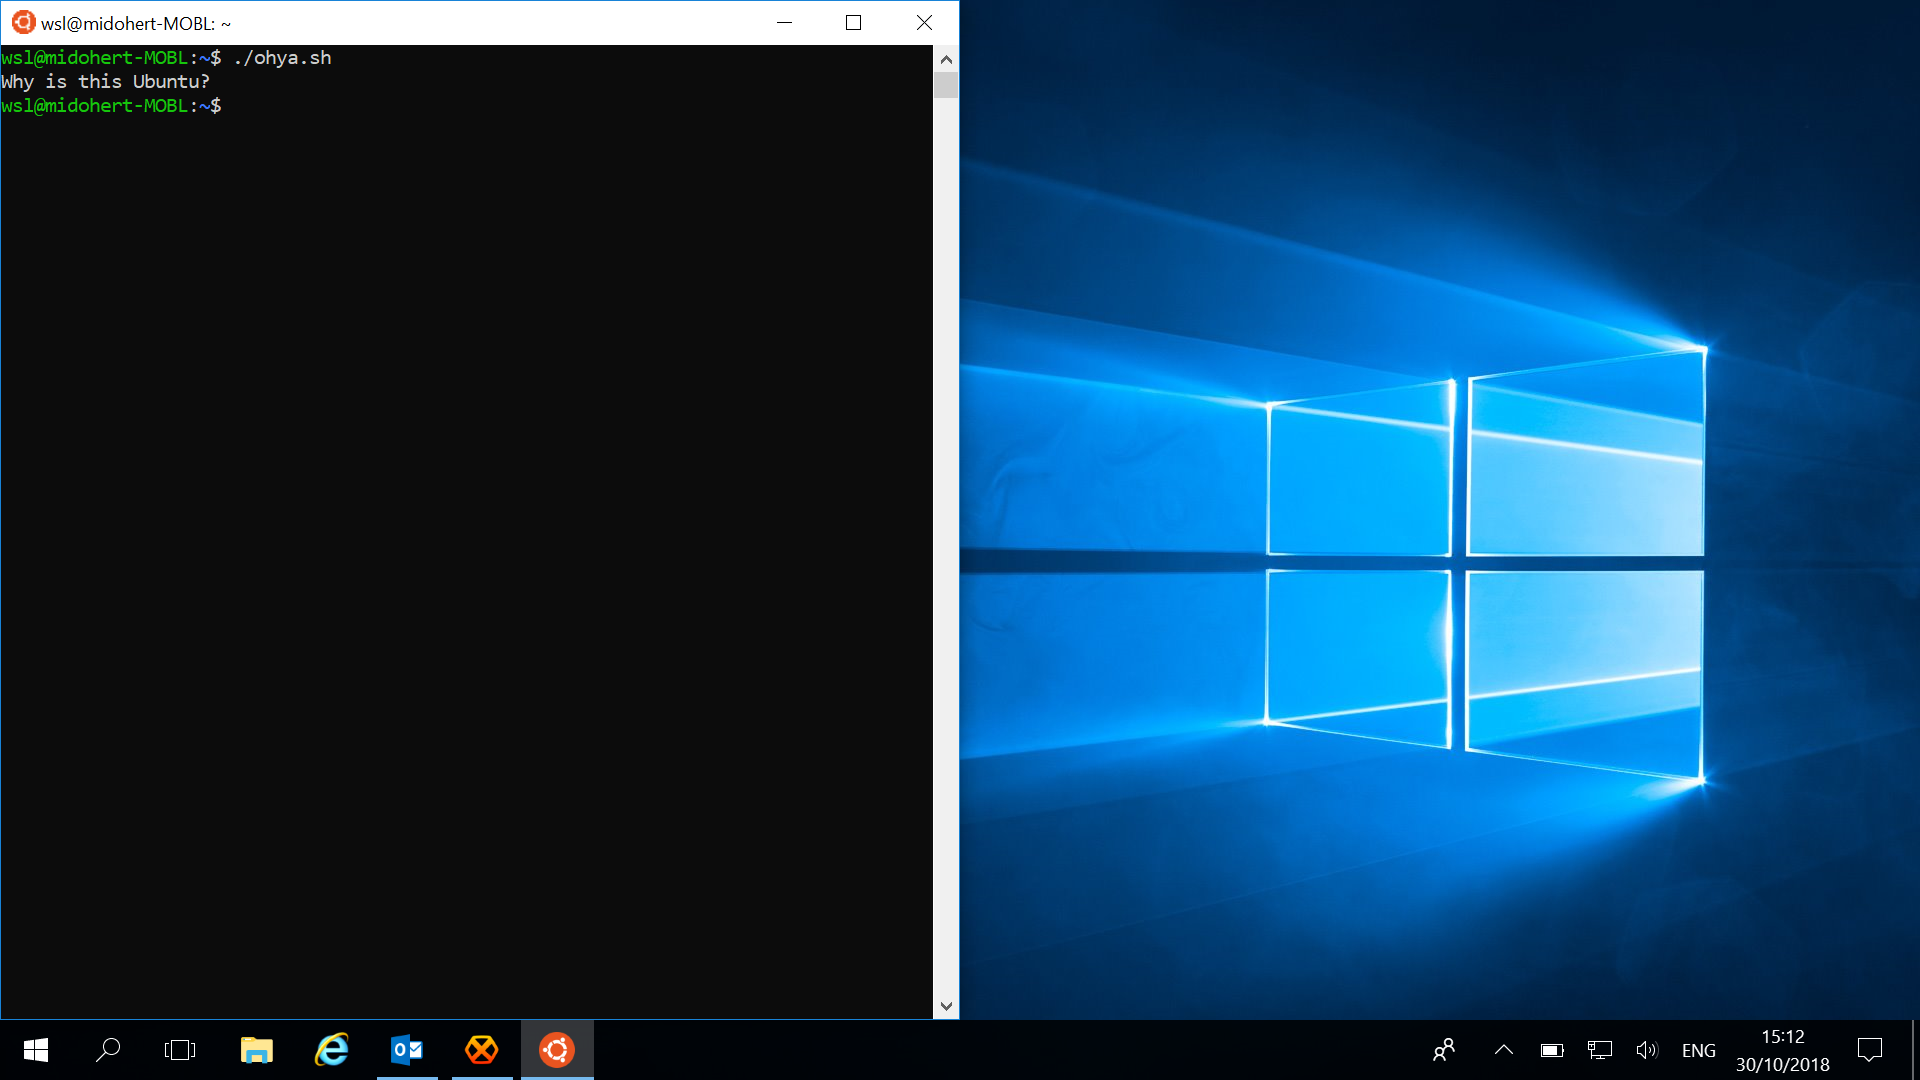Click the './ohya.sh' command text
Viewport: 1920px width, 1080px height.
(x=282, y=58)
